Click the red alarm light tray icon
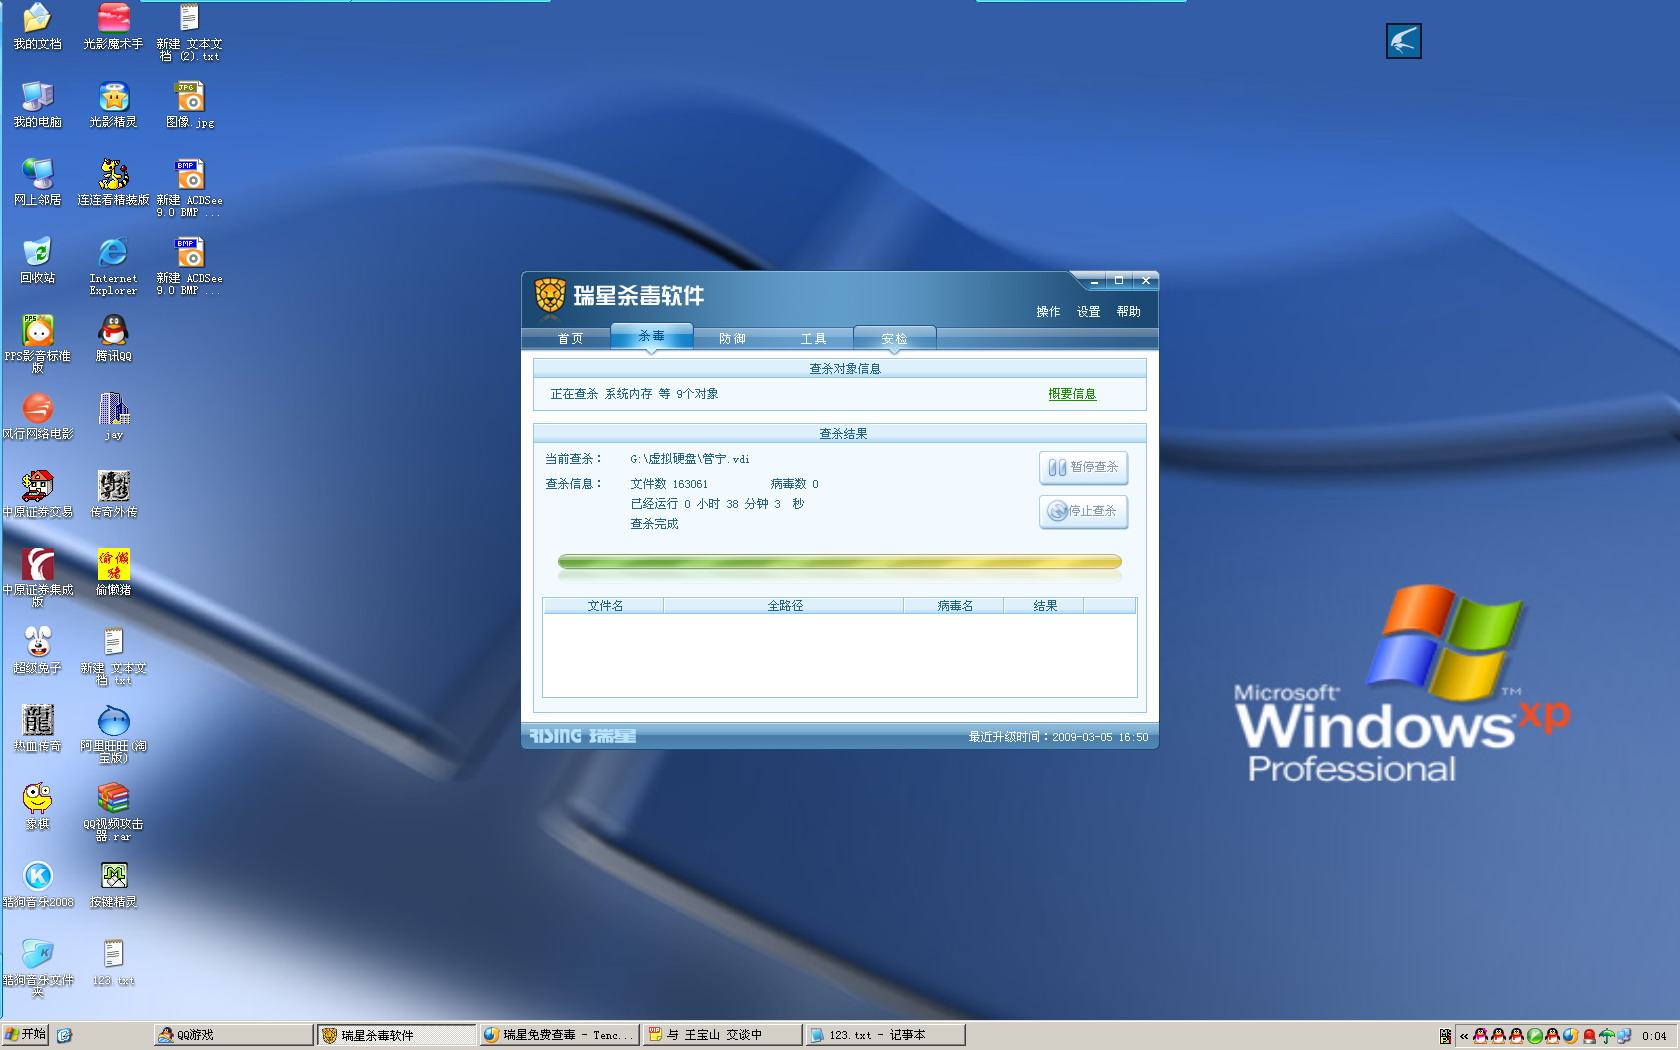This screenshot has height=1050, width=1680. pyautogui.click(x=1589, y=1036)
